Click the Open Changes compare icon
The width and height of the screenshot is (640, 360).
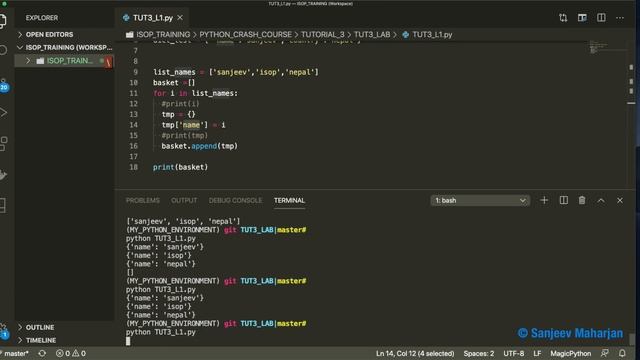tap(563, 18)
